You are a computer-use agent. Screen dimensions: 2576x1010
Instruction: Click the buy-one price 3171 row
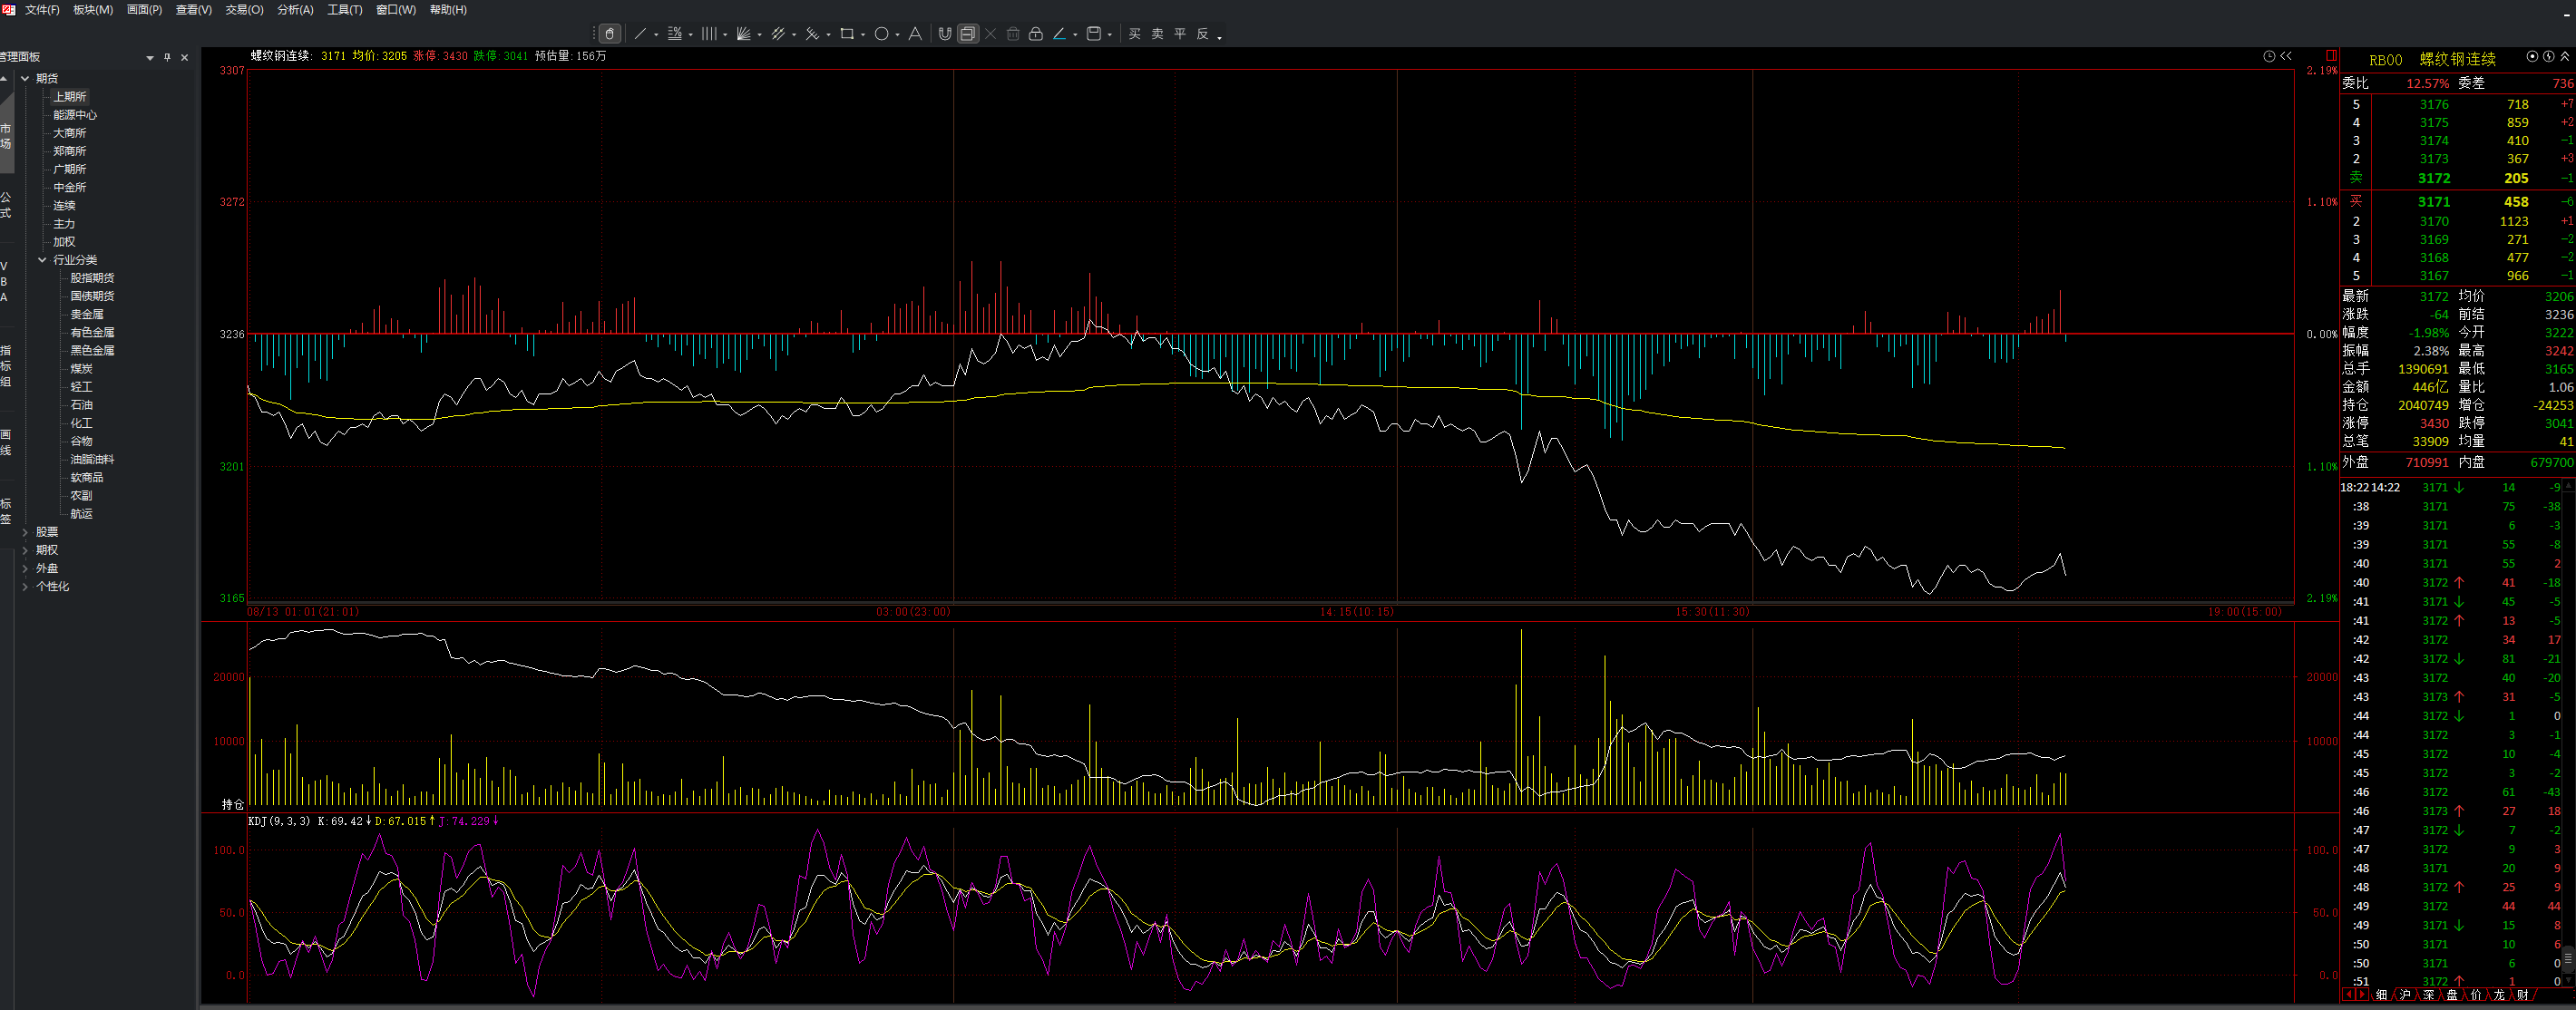(2458, 202)
